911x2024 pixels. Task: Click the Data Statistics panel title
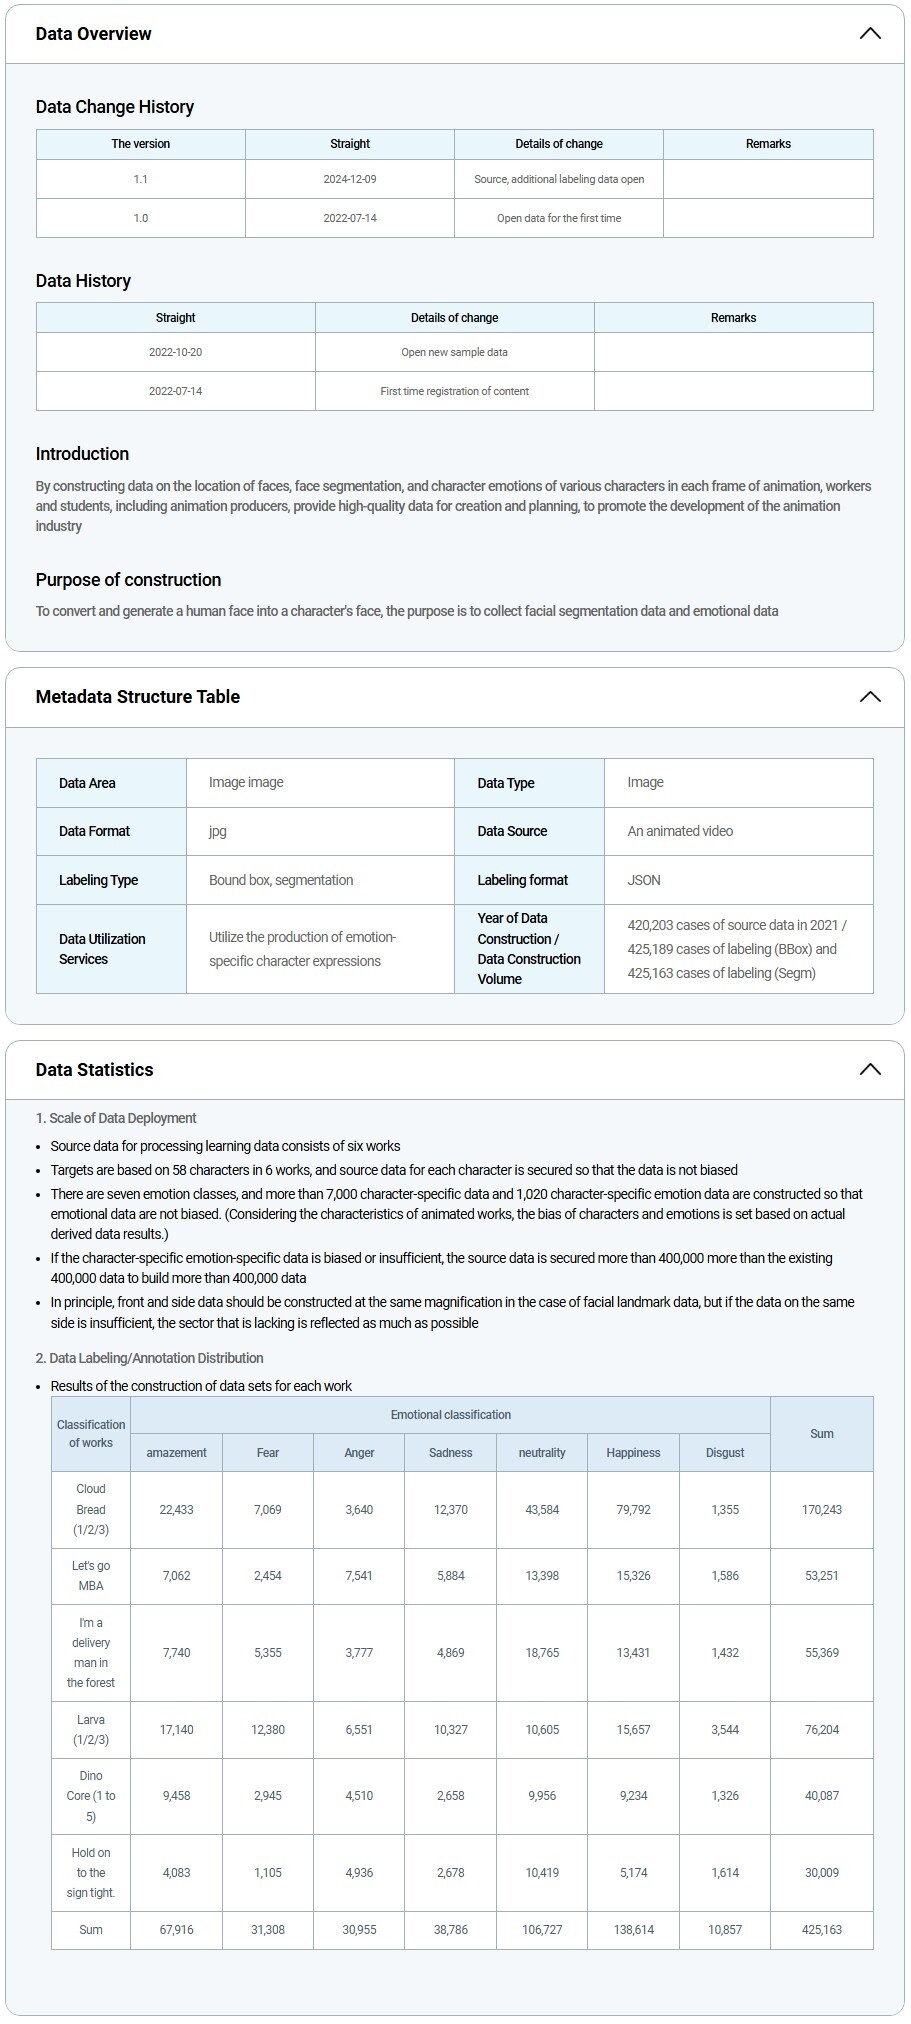click(x=95, y=1070)
